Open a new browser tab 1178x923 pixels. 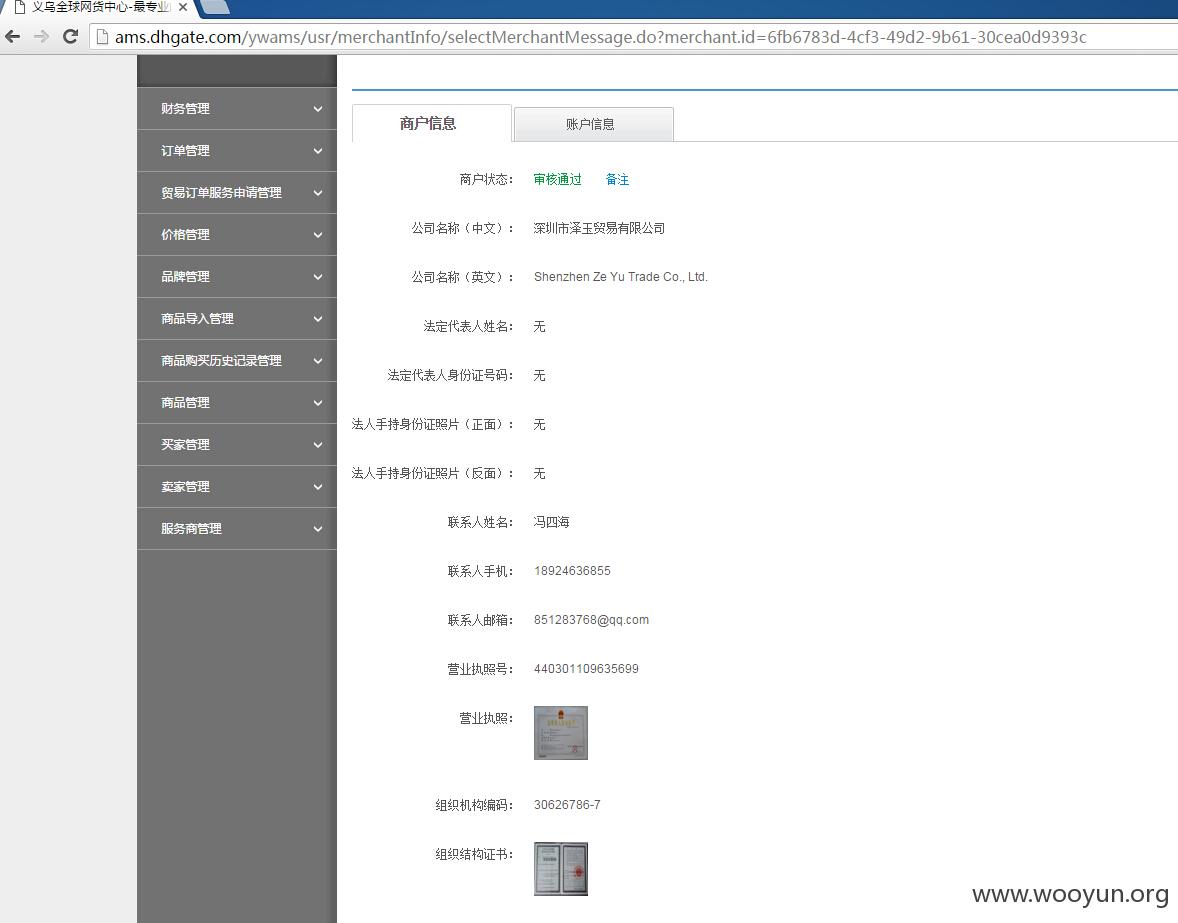pyautogui.click(x=215, y=7)
